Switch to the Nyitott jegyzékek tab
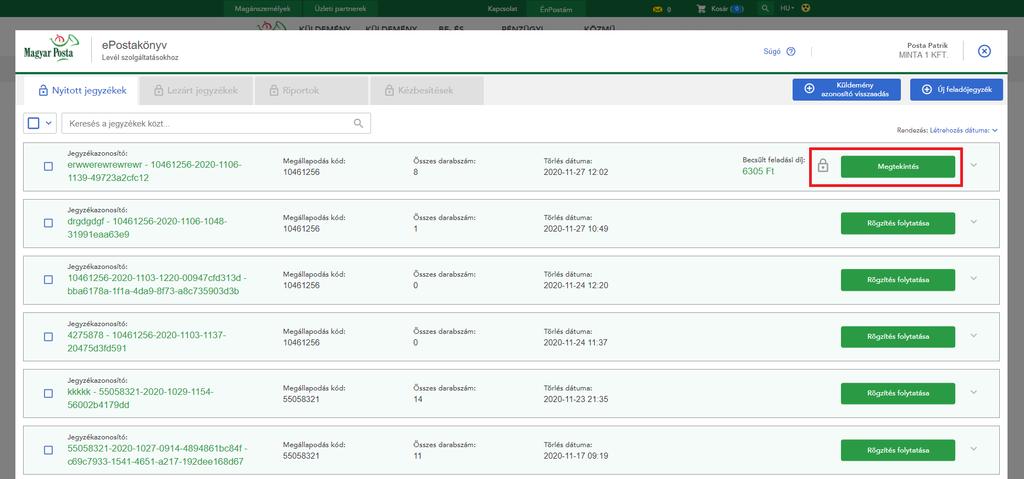The image size is (1024, 479). point(82,91)
